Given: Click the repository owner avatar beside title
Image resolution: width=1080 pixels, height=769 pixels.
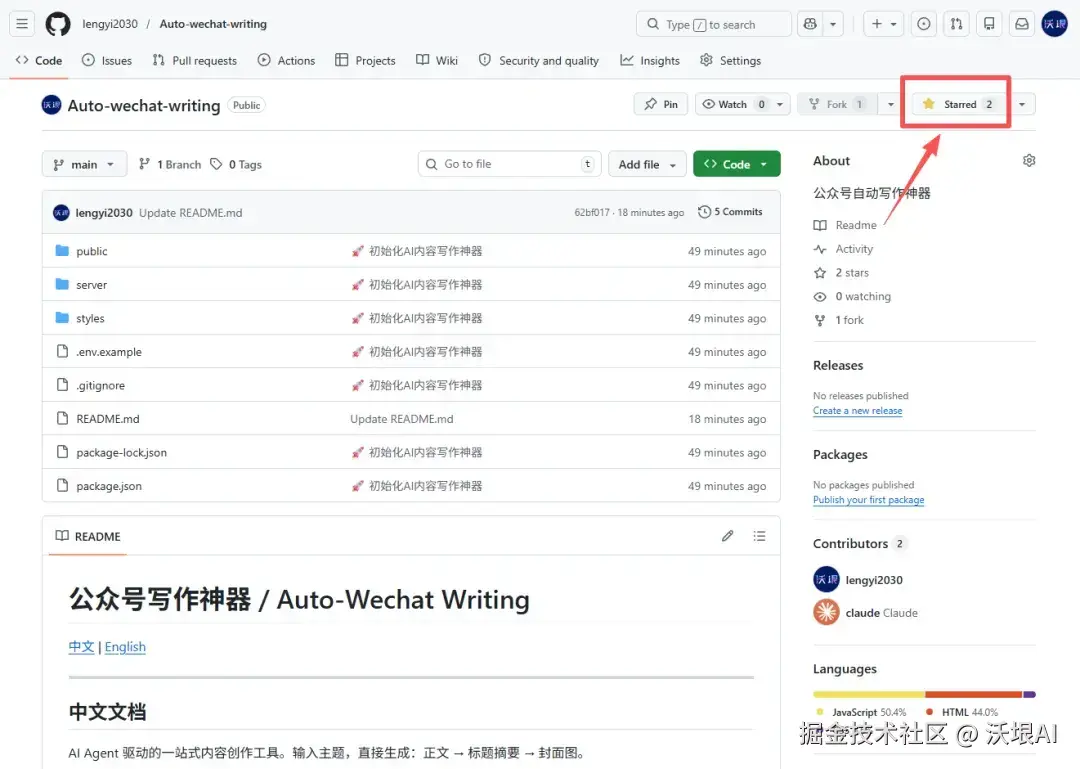Looking at the screenshot, I should pos(51,105).
